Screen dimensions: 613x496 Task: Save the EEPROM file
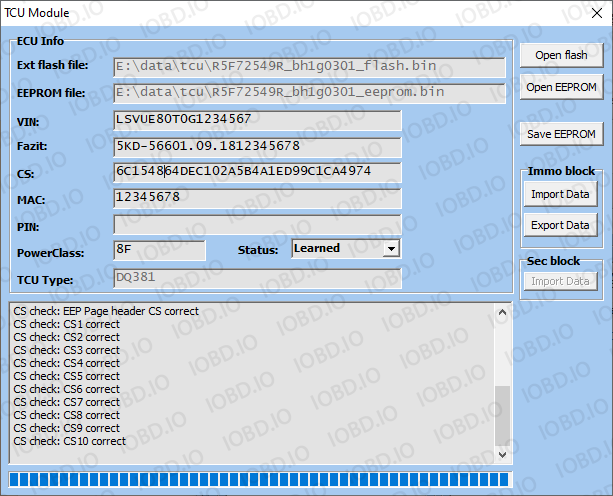pos(561,134)
